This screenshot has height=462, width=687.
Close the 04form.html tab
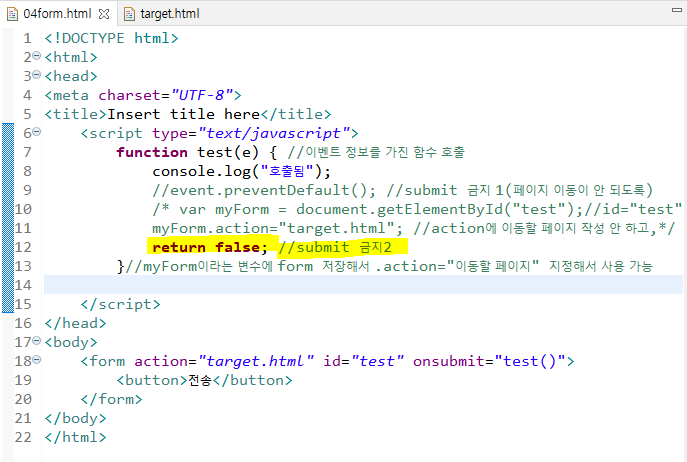click(x=104, y=14)
